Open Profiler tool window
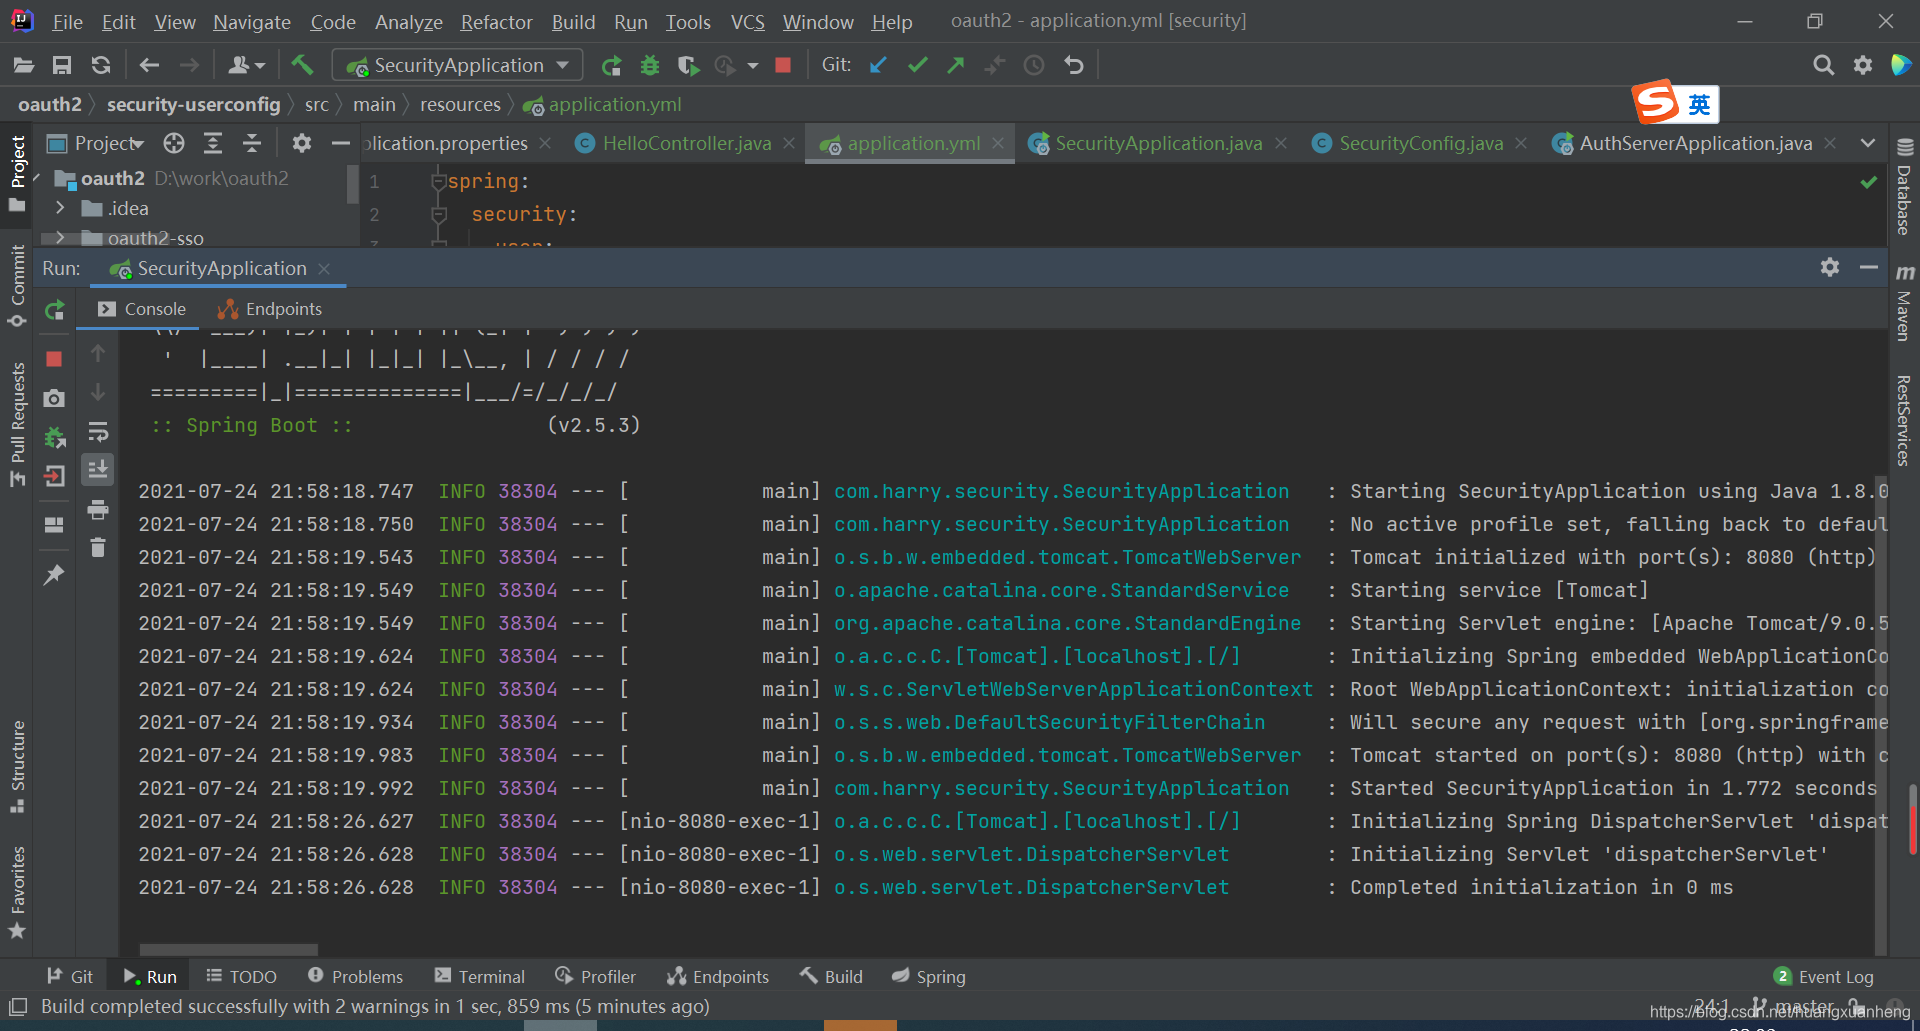 tap(595, 977)
